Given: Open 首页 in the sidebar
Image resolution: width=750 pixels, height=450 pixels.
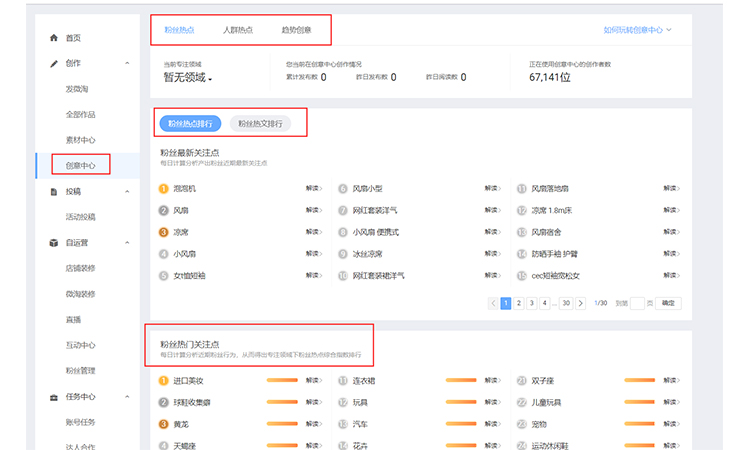Looking at the screenshot, I should pyautogui.click(x=73, y=38).
